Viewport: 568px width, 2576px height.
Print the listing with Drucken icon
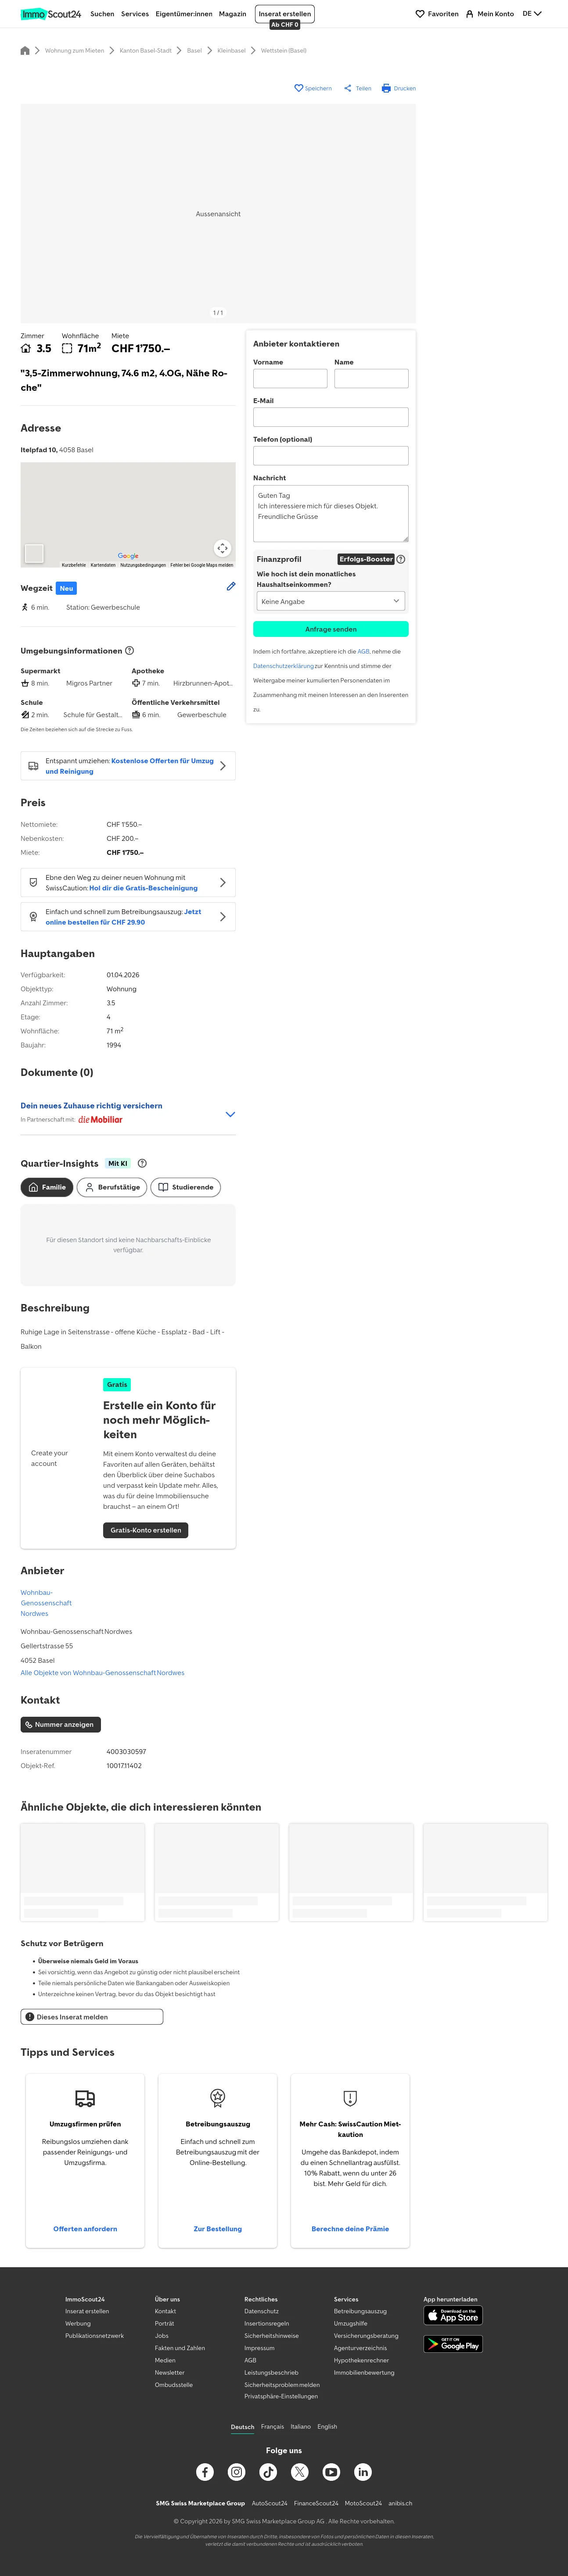pyautogui.click(x=386, y=88)
